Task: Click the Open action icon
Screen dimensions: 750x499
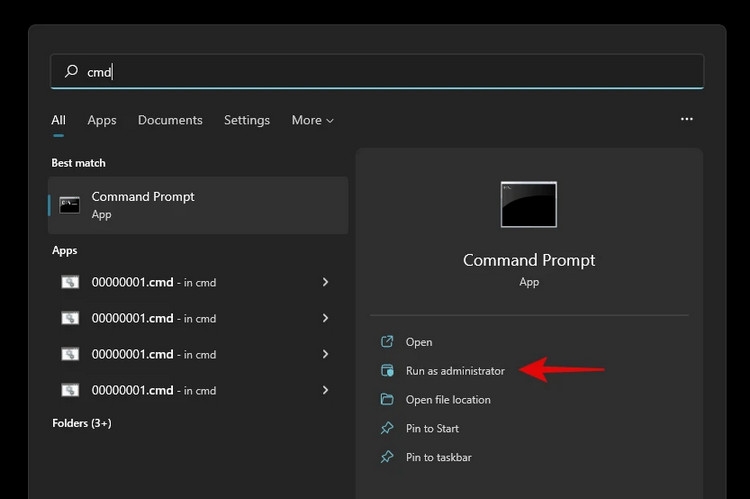Action: click(x=387, y=342)
